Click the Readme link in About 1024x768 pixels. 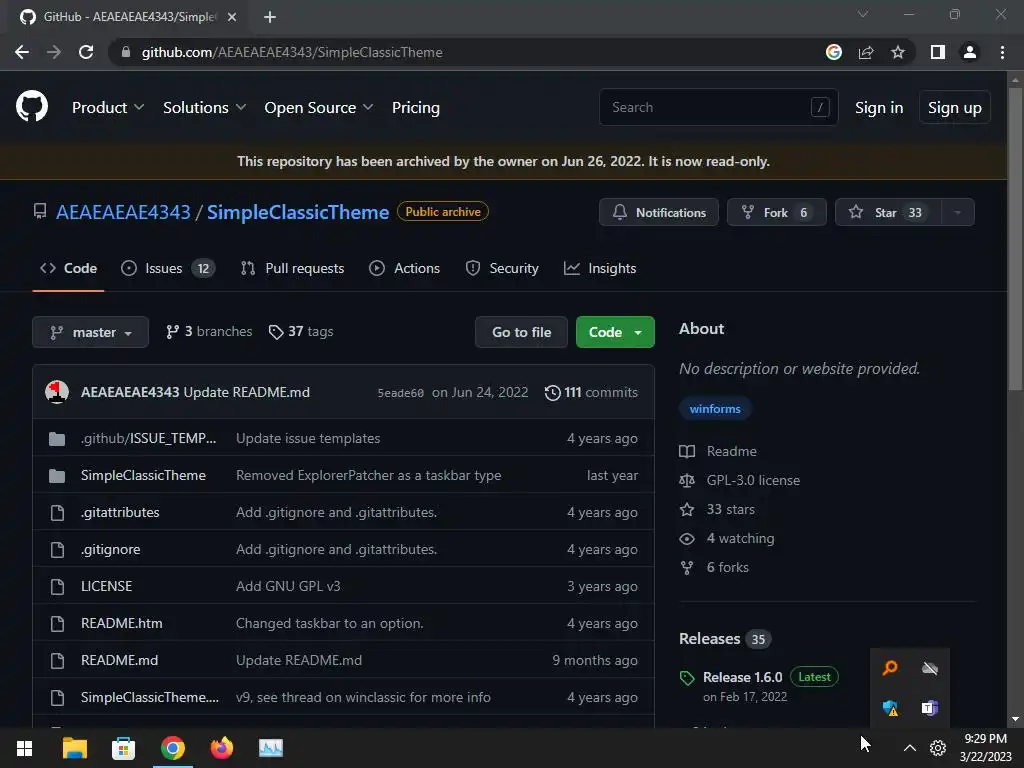click(731, 451)
